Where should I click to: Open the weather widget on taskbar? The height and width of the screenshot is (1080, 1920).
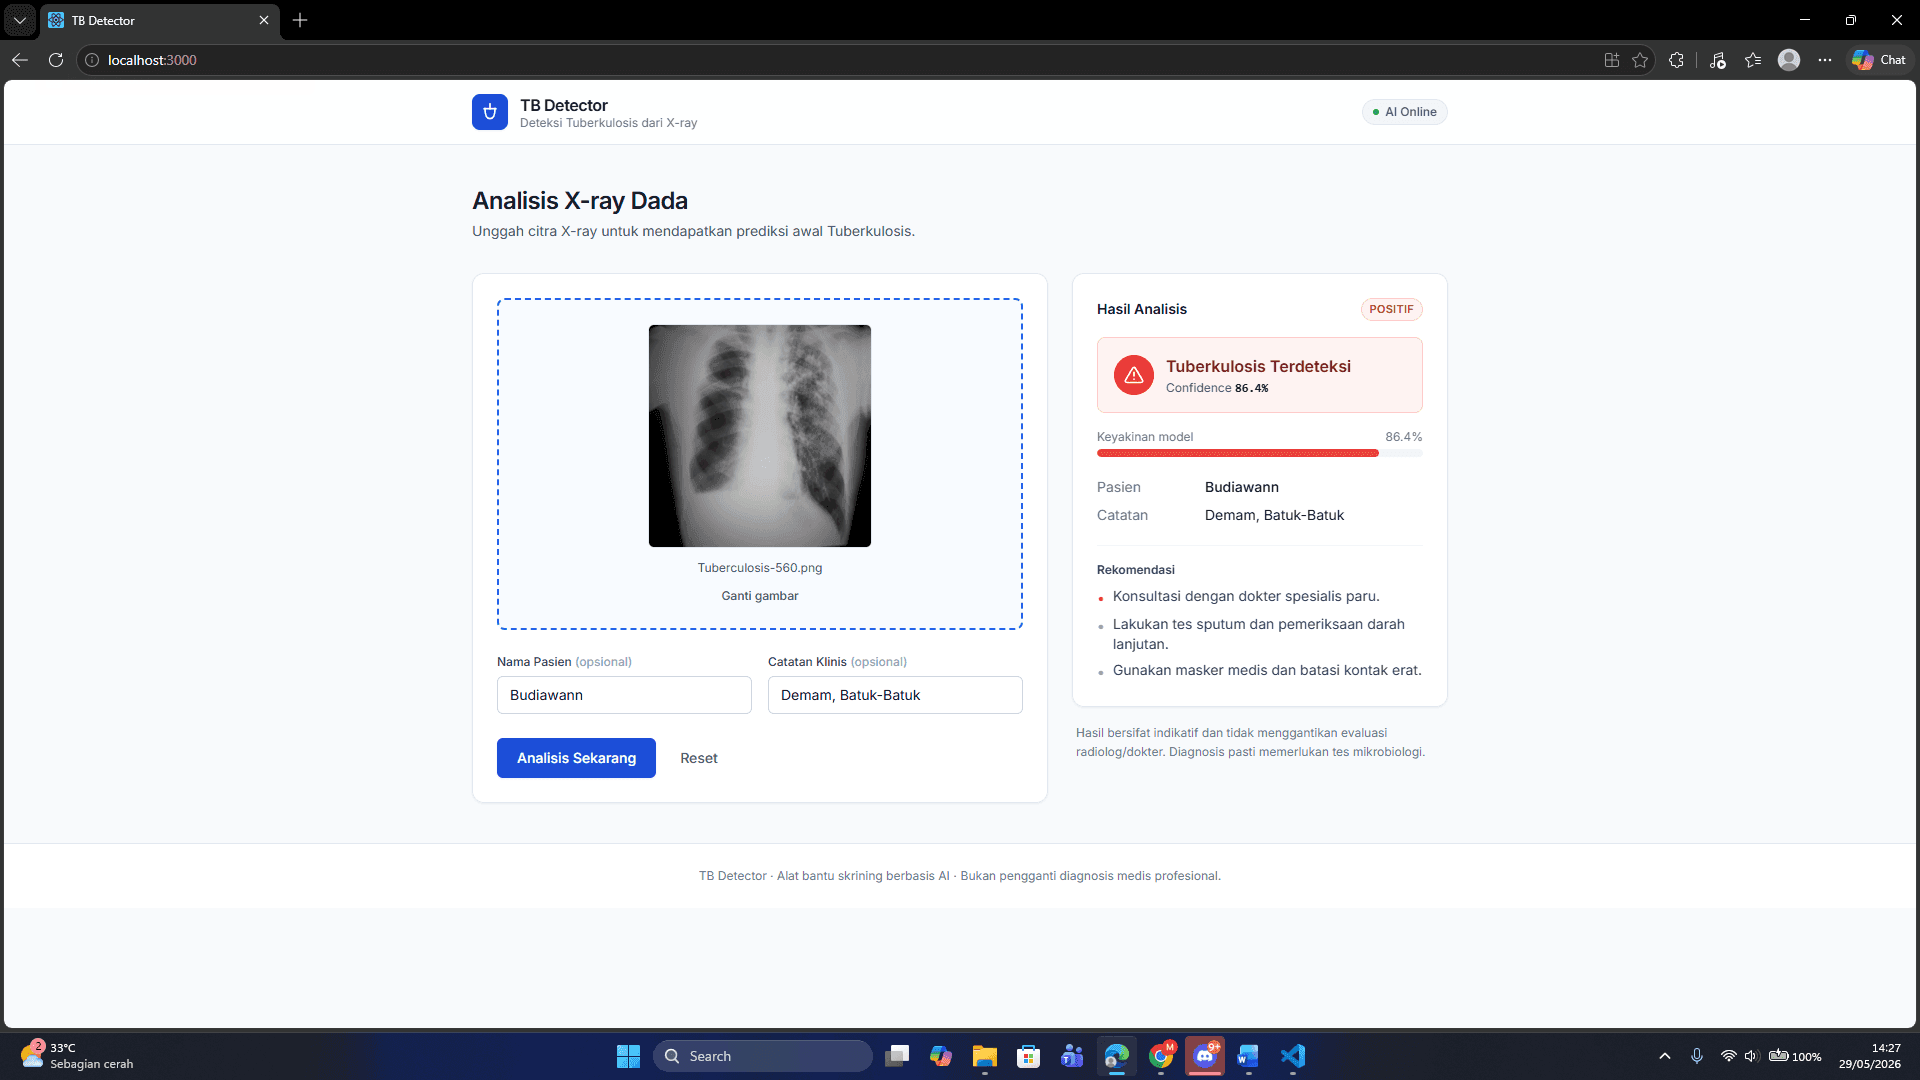click(x=78, y=1056)
